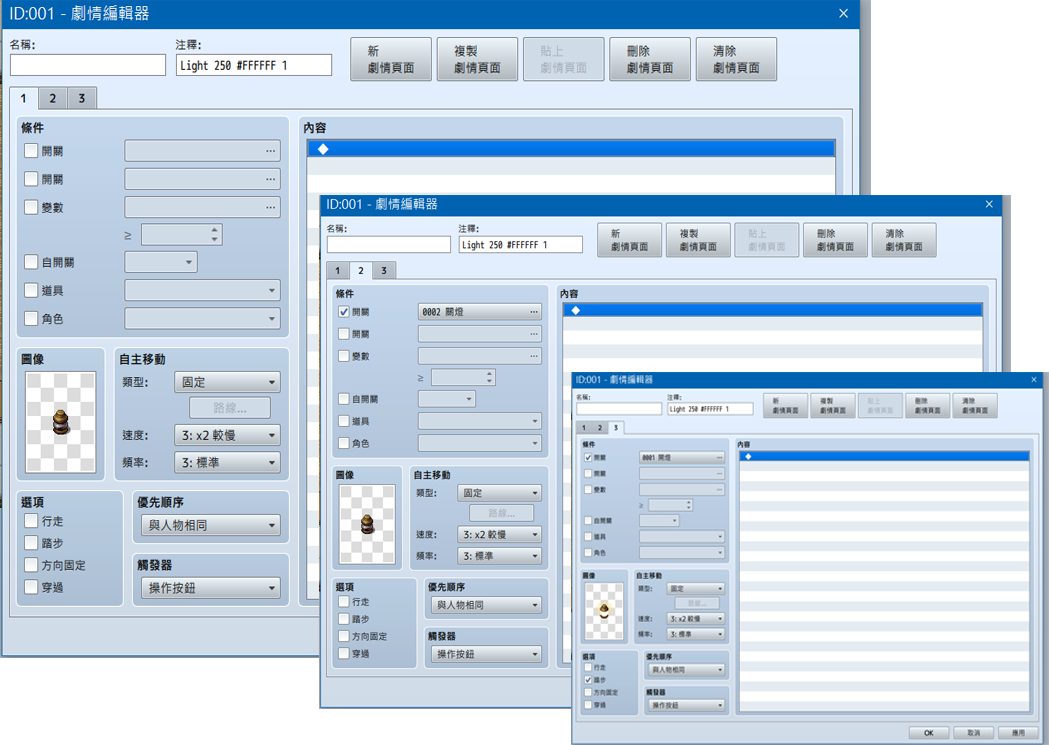Switch to tab 3 in the page 1 window
This screenshot has width=1049, height=745.
pos(82,98)
